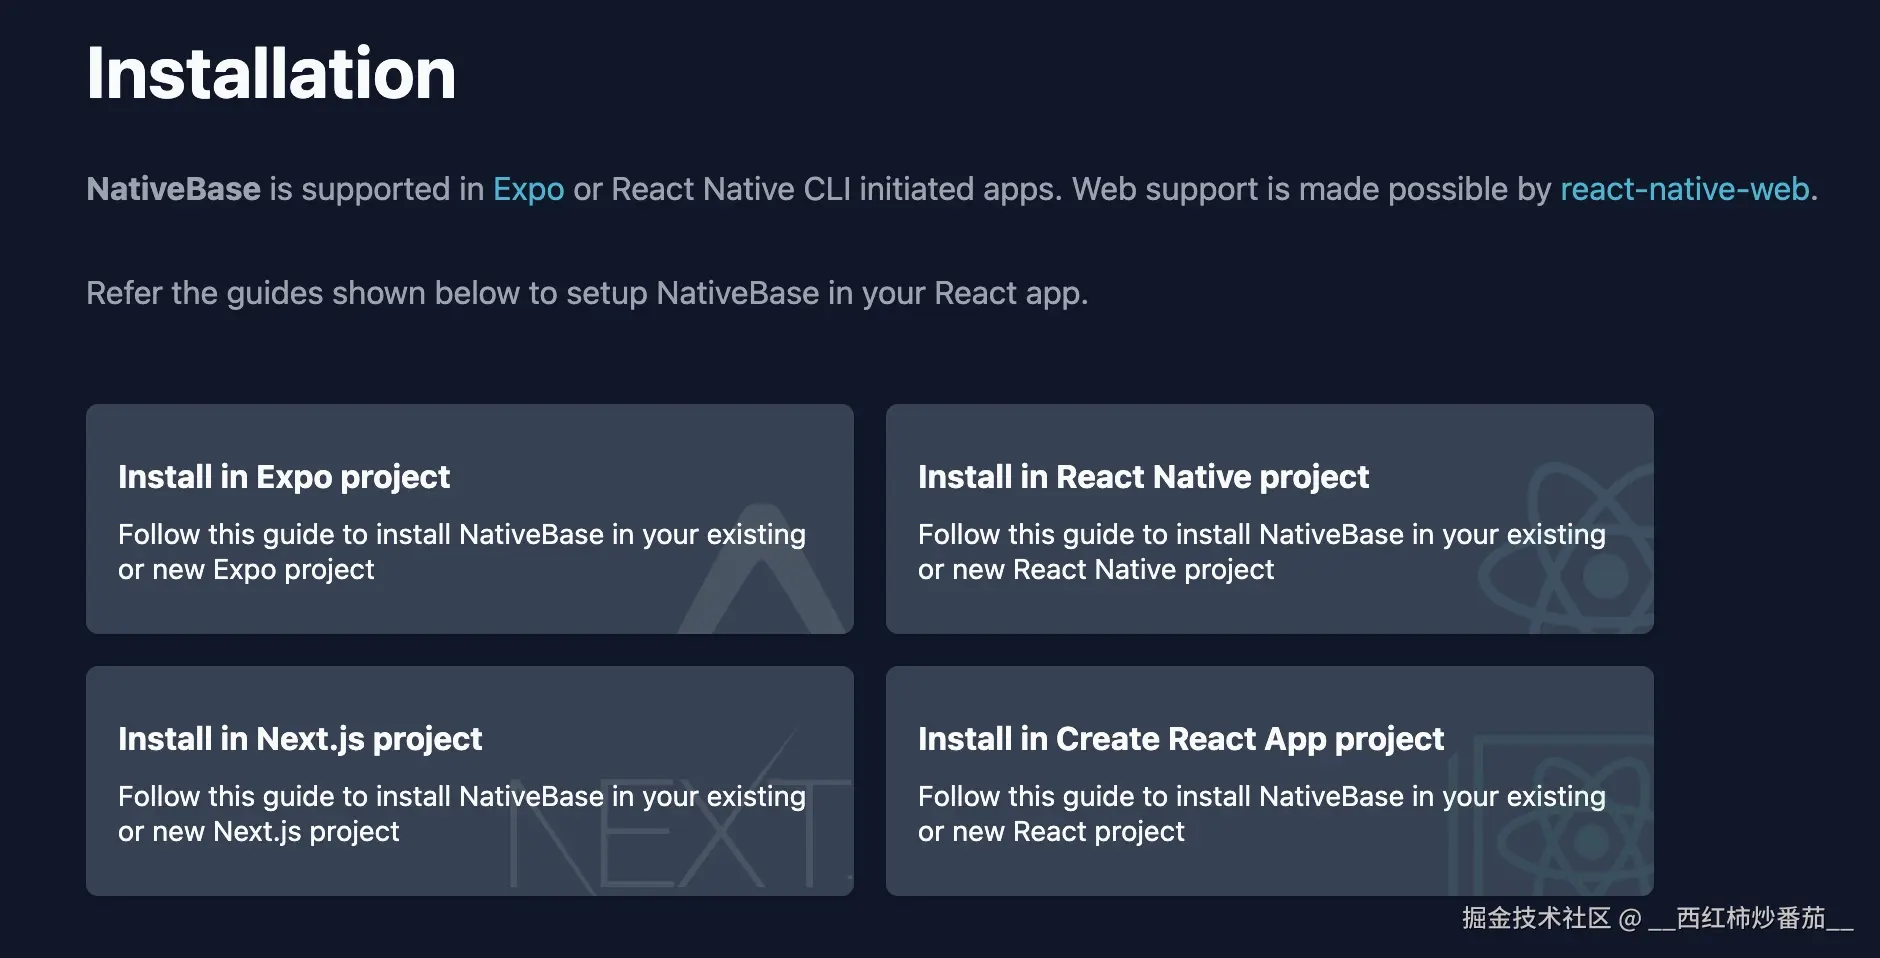
Task: Open the Expo hyperlink
Action: 528,189
